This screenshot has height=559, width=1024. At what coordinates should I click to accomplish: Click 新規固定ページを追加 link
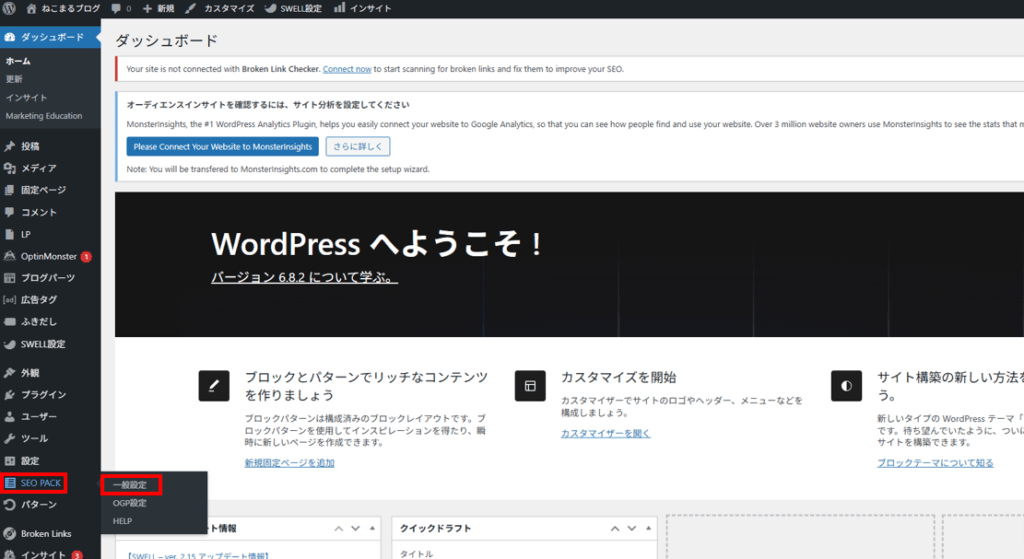(289, 462)
